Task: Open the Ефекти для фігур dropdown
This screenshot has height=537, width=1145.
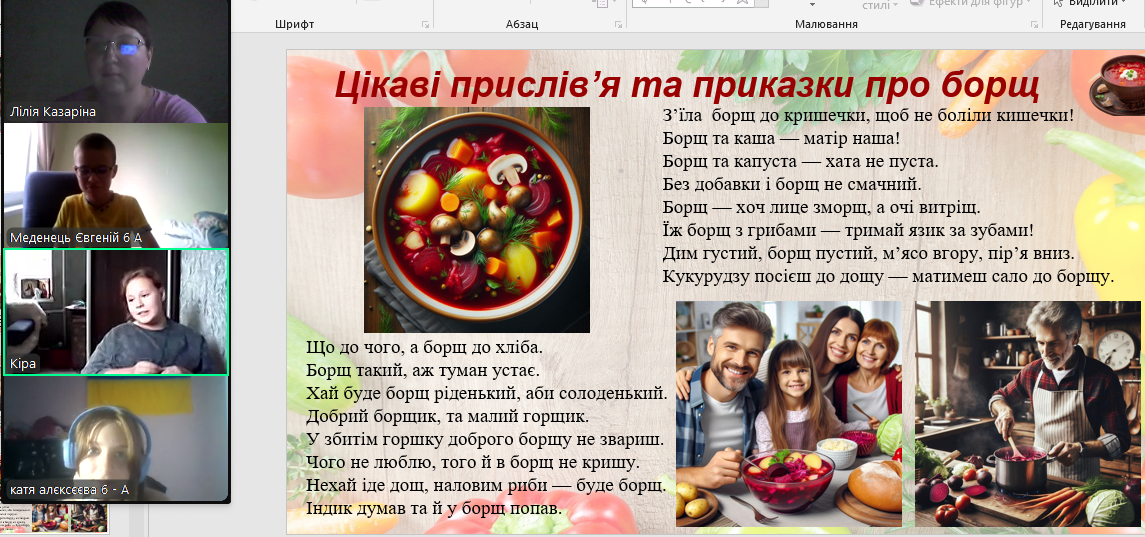Action: 971,3
